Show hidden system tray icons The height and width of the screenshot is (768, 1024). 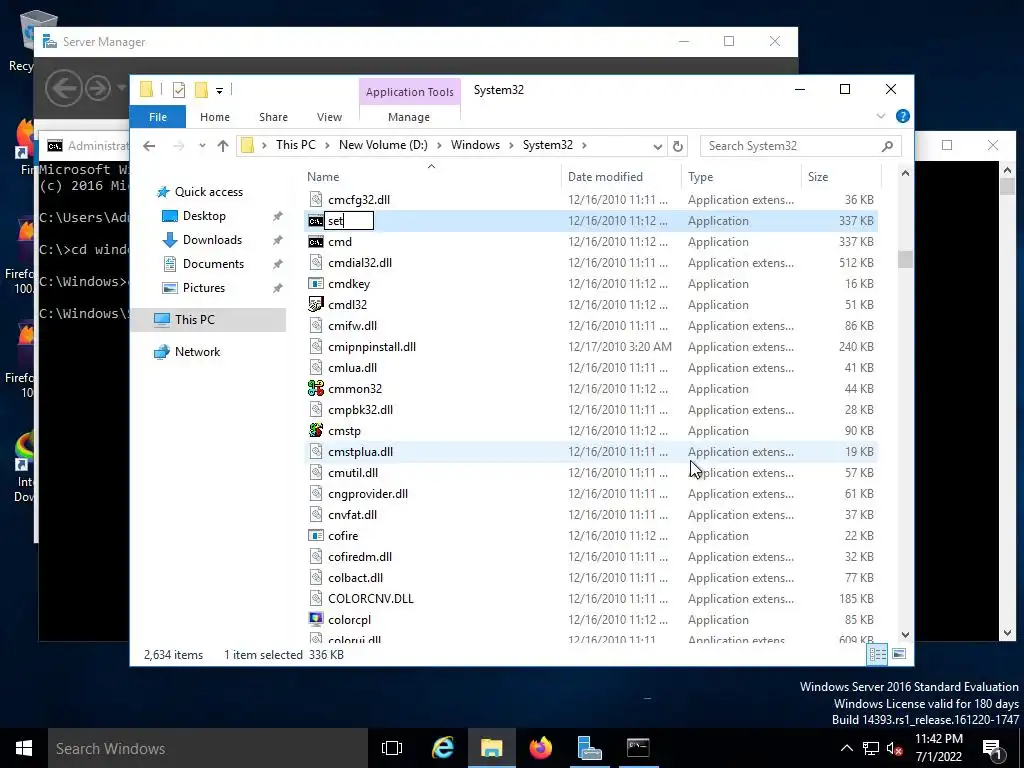point(846,748)
